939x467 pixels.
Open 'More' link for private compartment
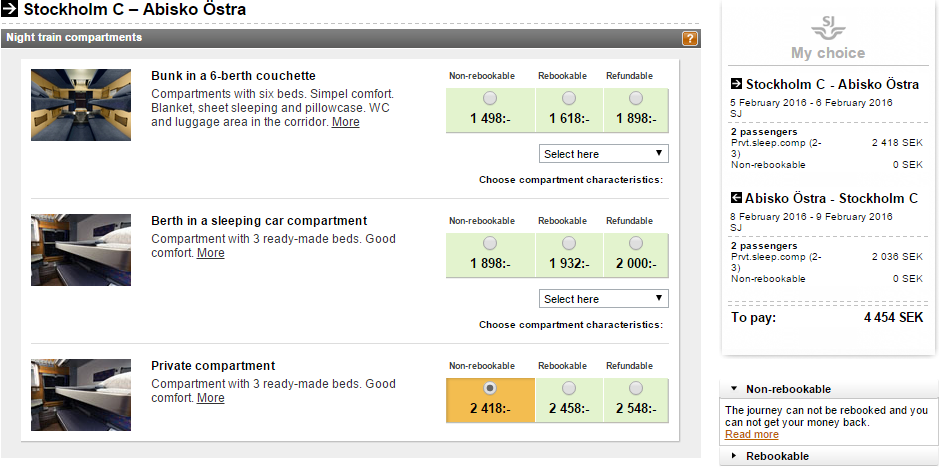click(x=211, y=398)
